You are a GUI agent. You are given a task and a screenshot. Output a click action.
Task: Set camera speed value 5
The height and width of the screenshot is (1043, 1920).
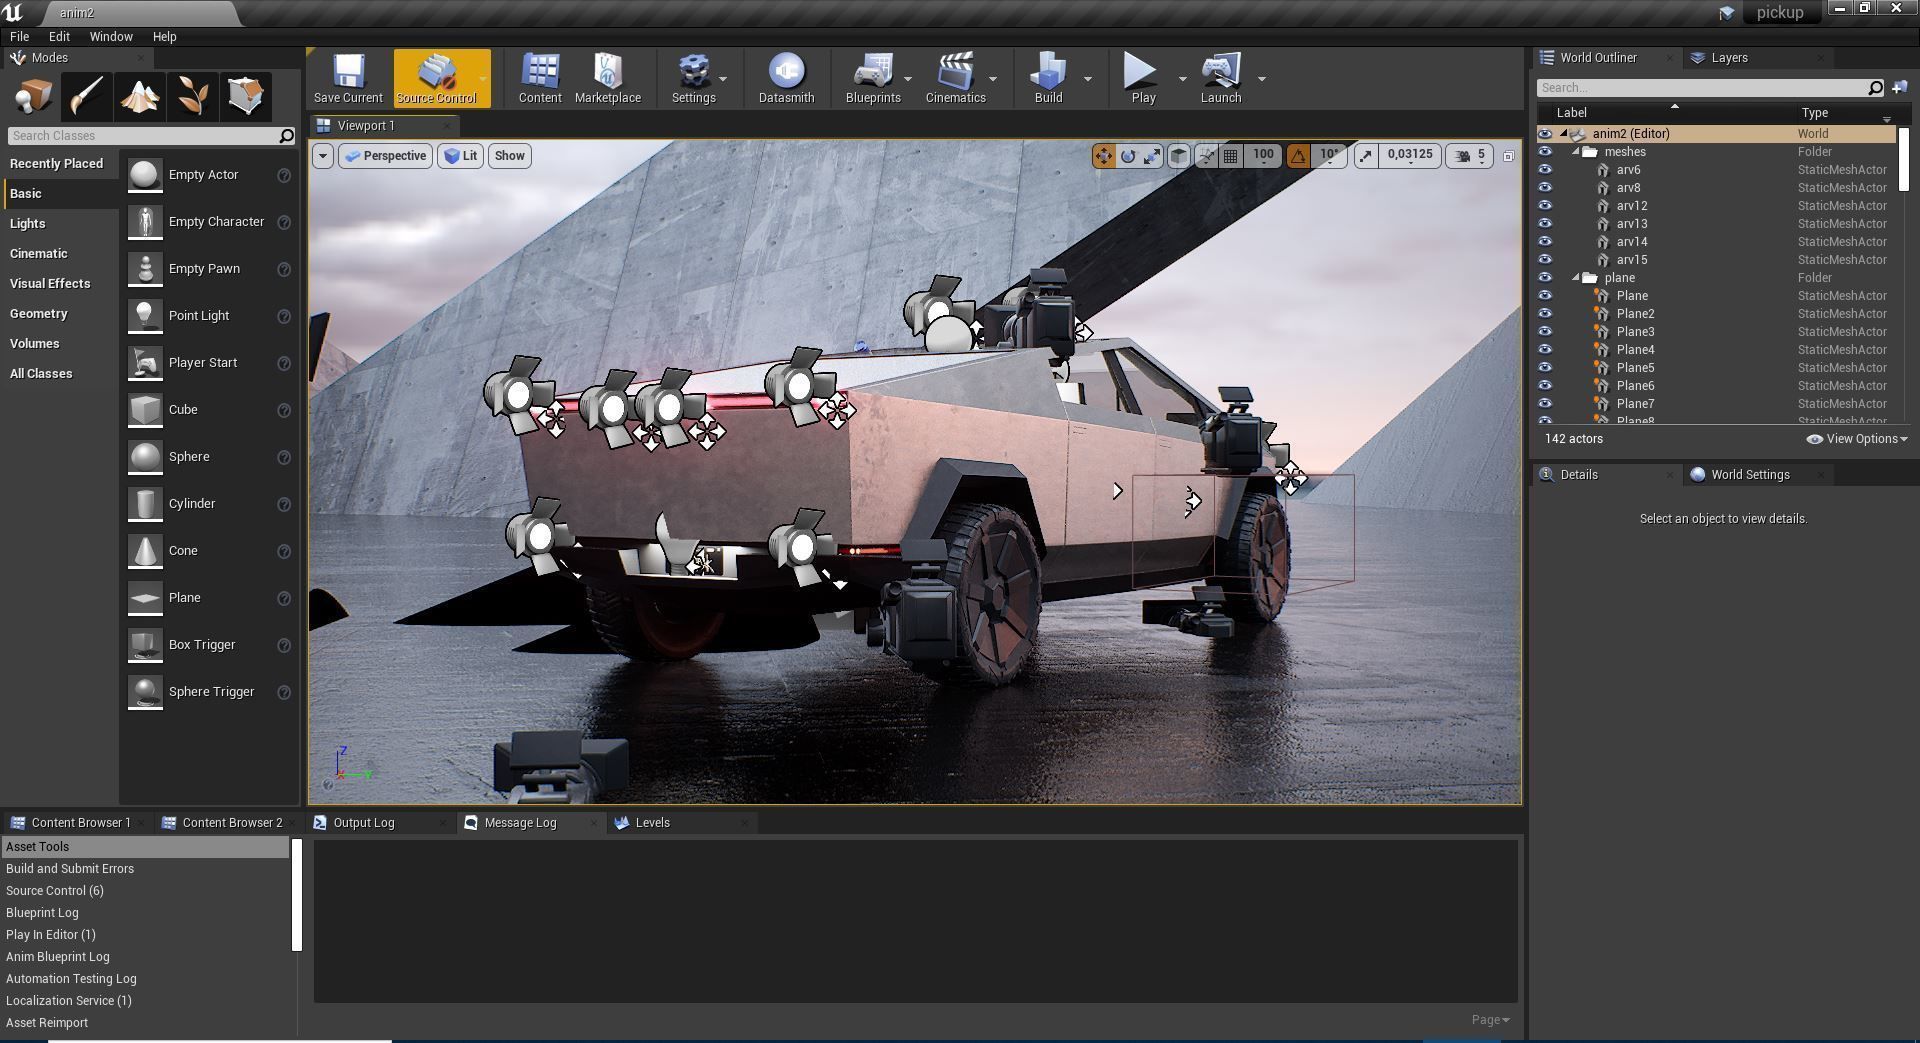(x=1471, y=156)
